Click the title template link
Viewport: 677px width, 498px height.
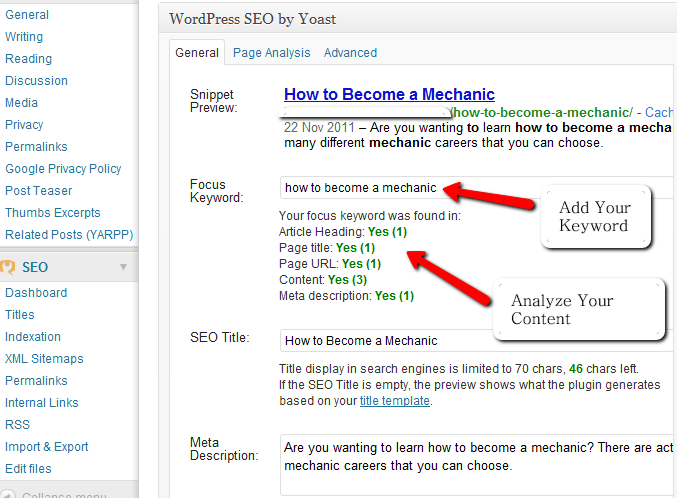395,401
